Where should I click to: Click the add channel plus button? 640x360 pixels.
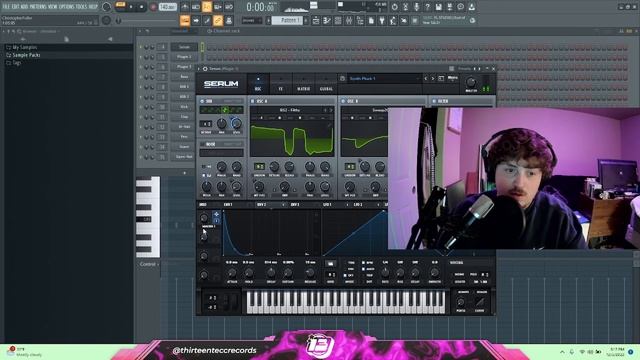(184, 173)
